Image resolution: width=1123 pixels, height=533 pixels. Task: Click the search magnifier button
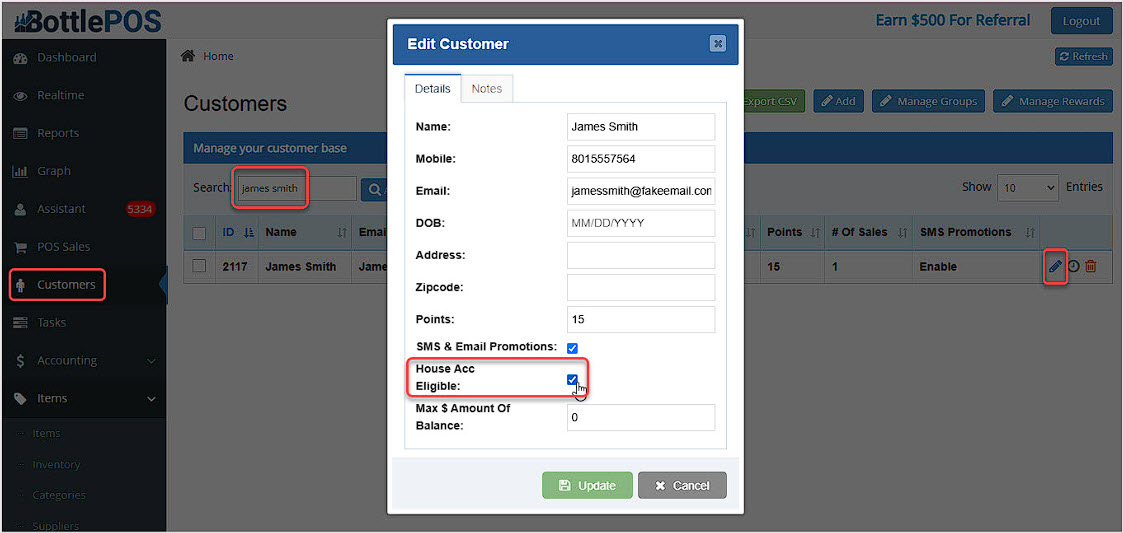[x=375, y=190]
